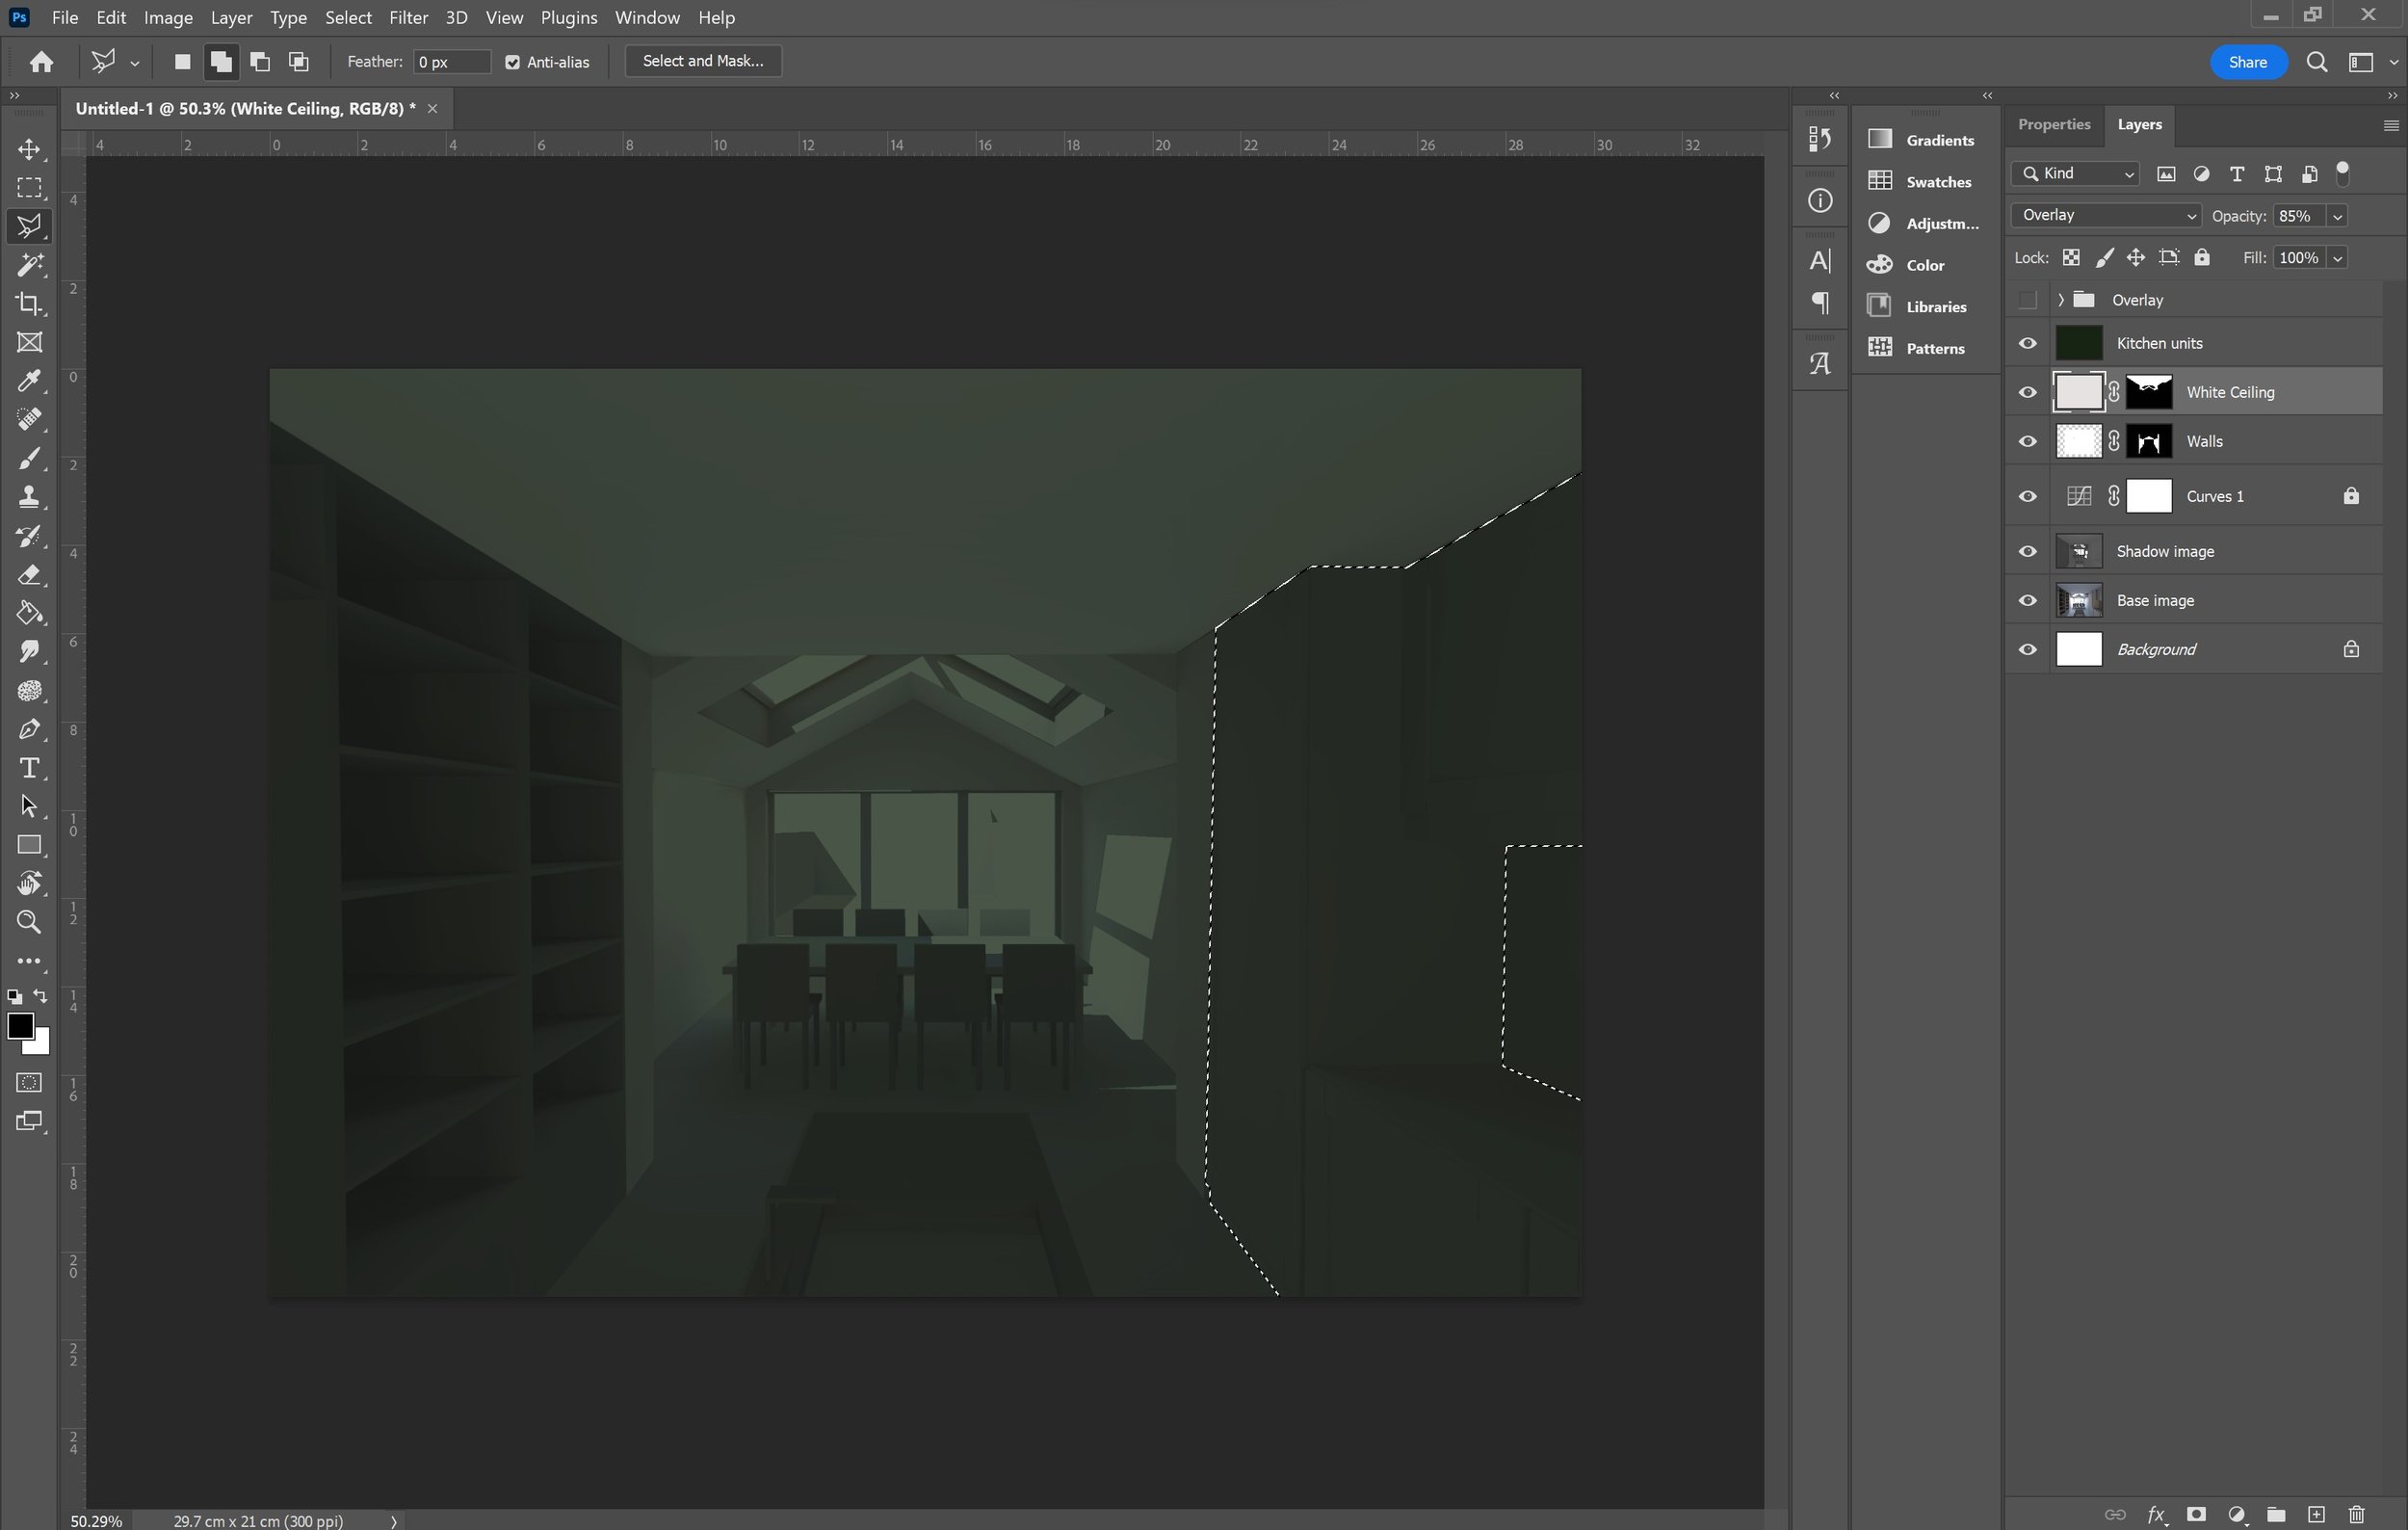The image size is (2408, 1530).
Task: Show the Overlay group
Action: [2027, 300]
